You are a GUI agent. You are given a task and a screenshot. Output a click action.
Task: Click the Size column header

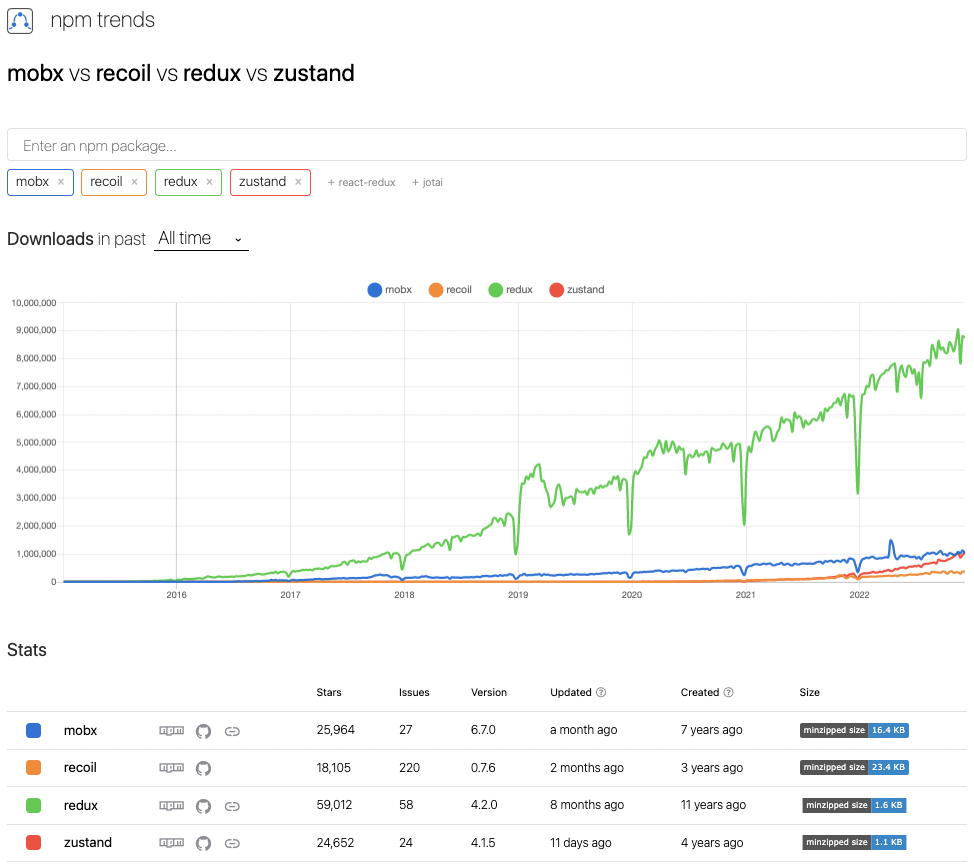[809, 692]
